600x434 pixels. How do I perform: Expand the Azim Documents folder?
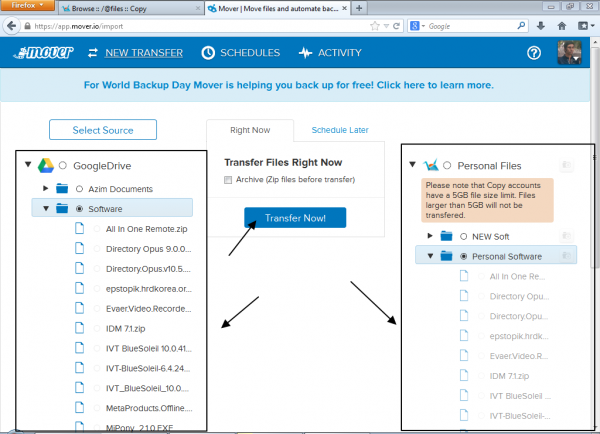(46, 188)
